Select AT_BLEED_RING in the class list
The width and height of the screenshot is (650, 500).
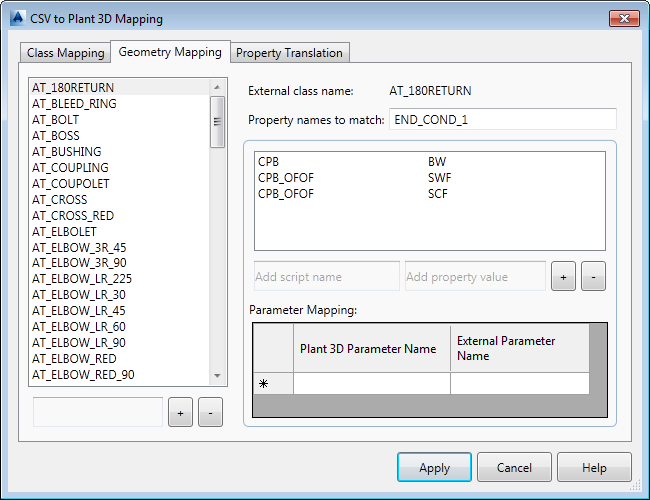coord(120,104)
